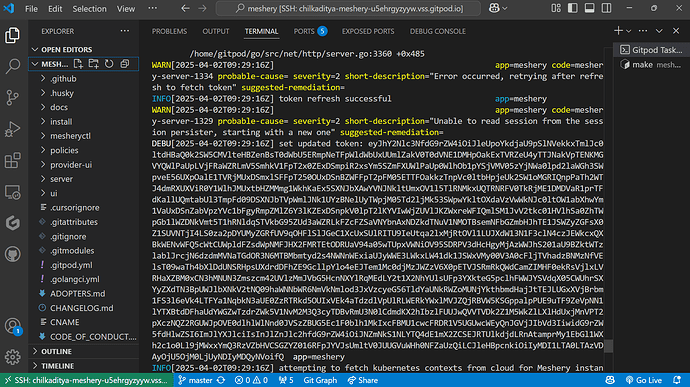Open the Selection menu

point(89,8)
